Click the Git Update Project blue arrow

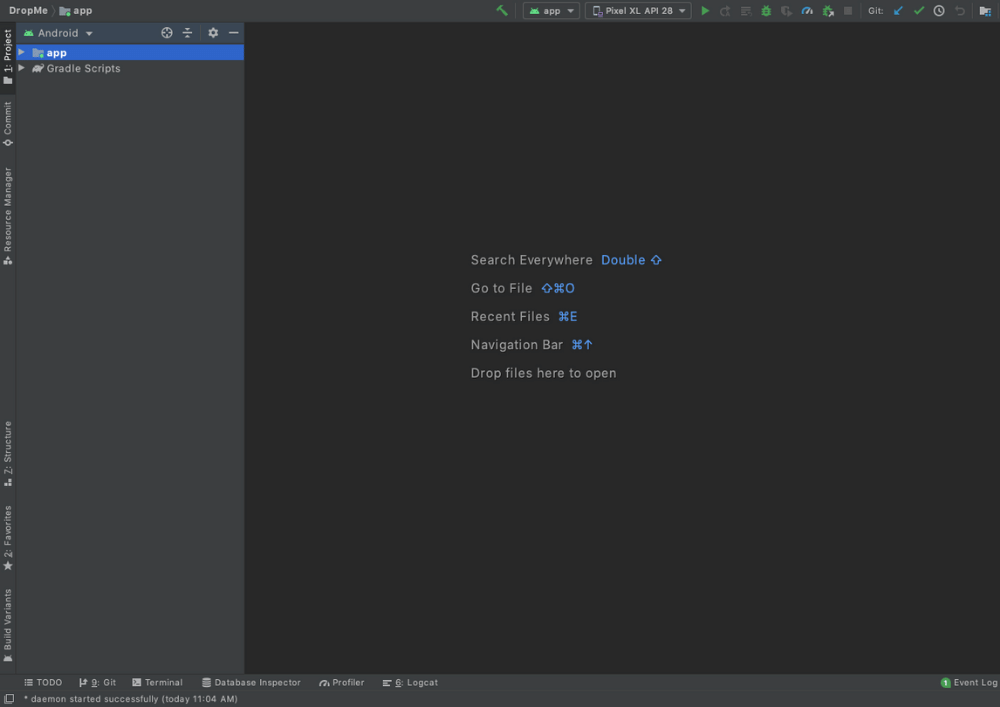pos(898,11)
